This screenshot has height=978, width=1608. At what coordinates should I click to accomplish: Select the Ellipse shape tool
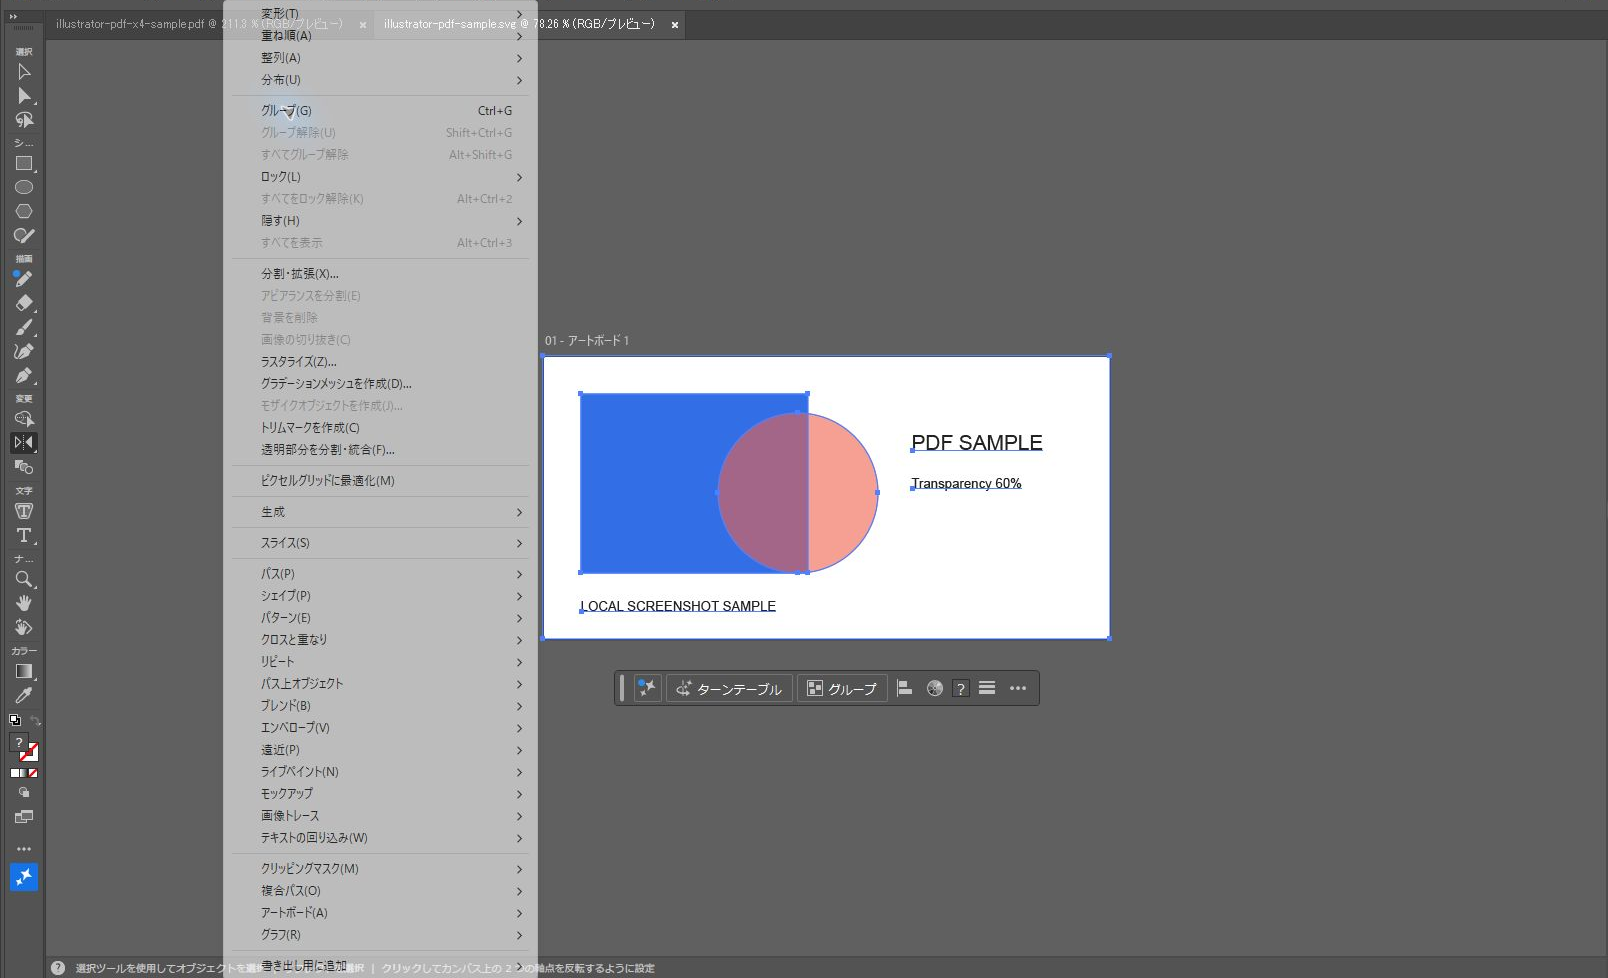click(24, 188)
